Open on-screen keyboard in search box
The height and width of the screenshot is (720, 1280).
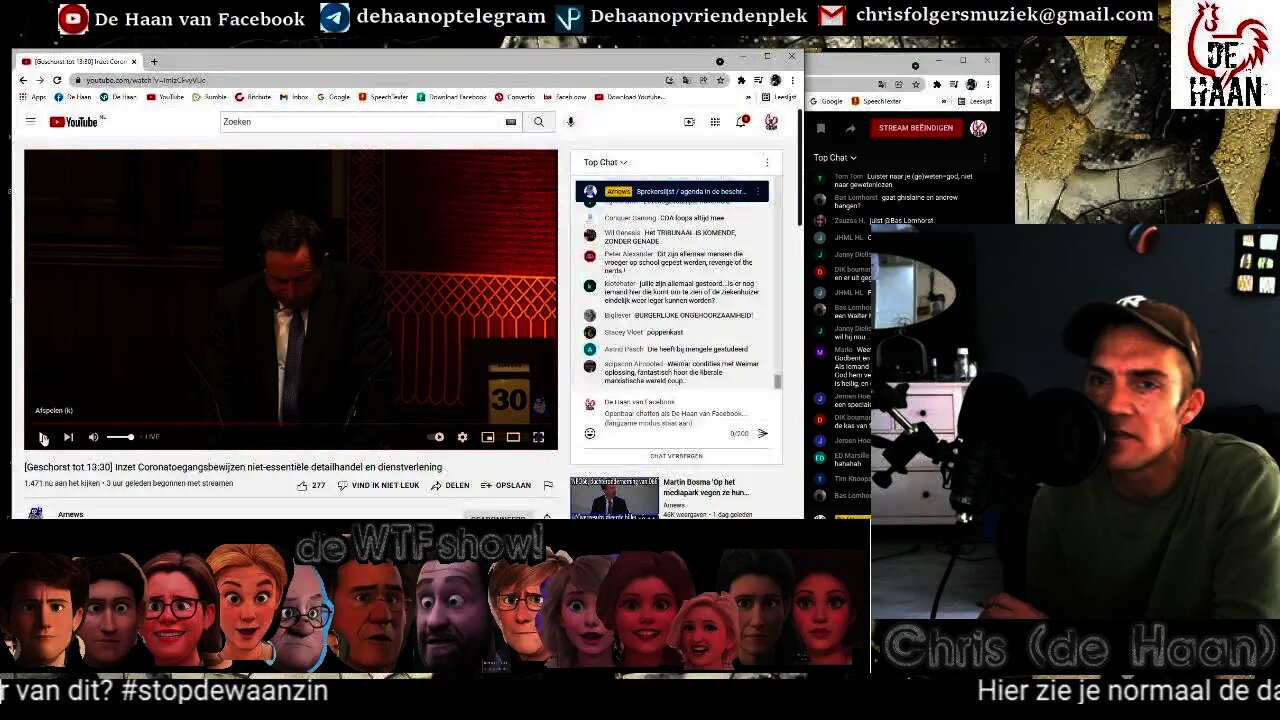click(510, 122)
